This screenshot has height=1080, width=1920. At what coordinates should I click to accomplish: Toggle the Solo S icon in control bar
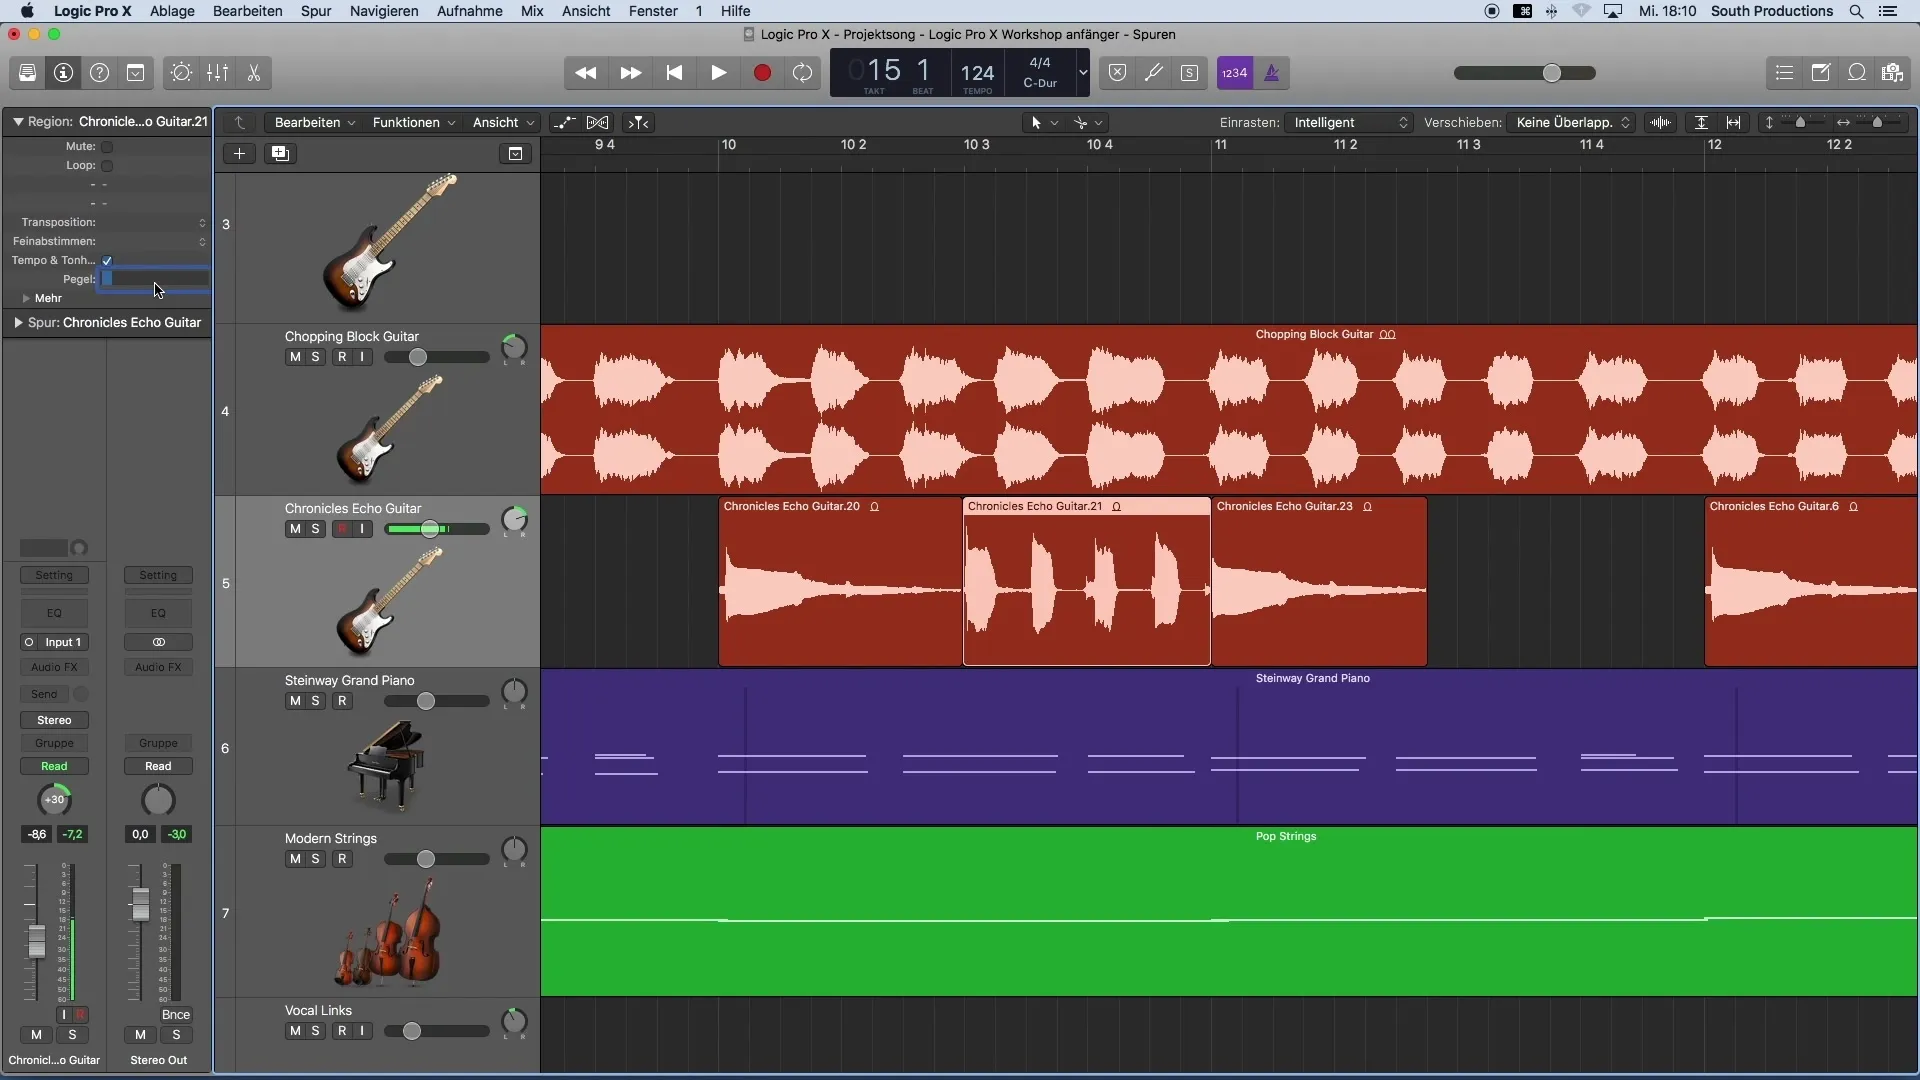(1190, 73)
